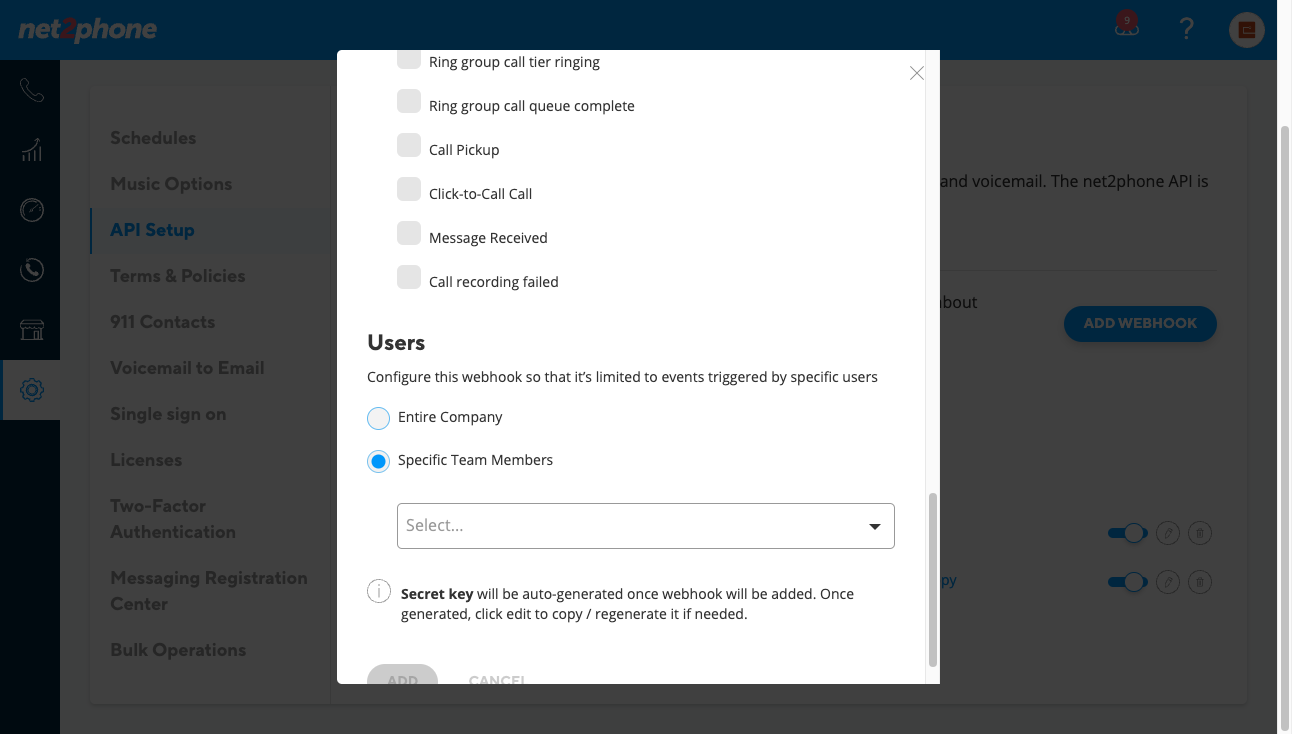Open the dashboard gauge sidebar icon
The width and height of the screenshot is (1292, 734).
(x=31, y=210)
